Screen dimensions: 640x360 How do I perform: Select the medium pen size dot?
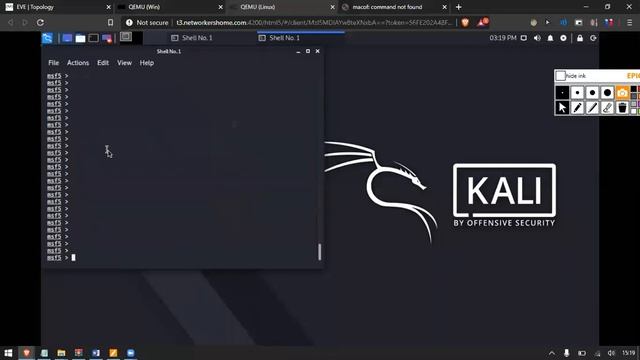pos(592,93)
